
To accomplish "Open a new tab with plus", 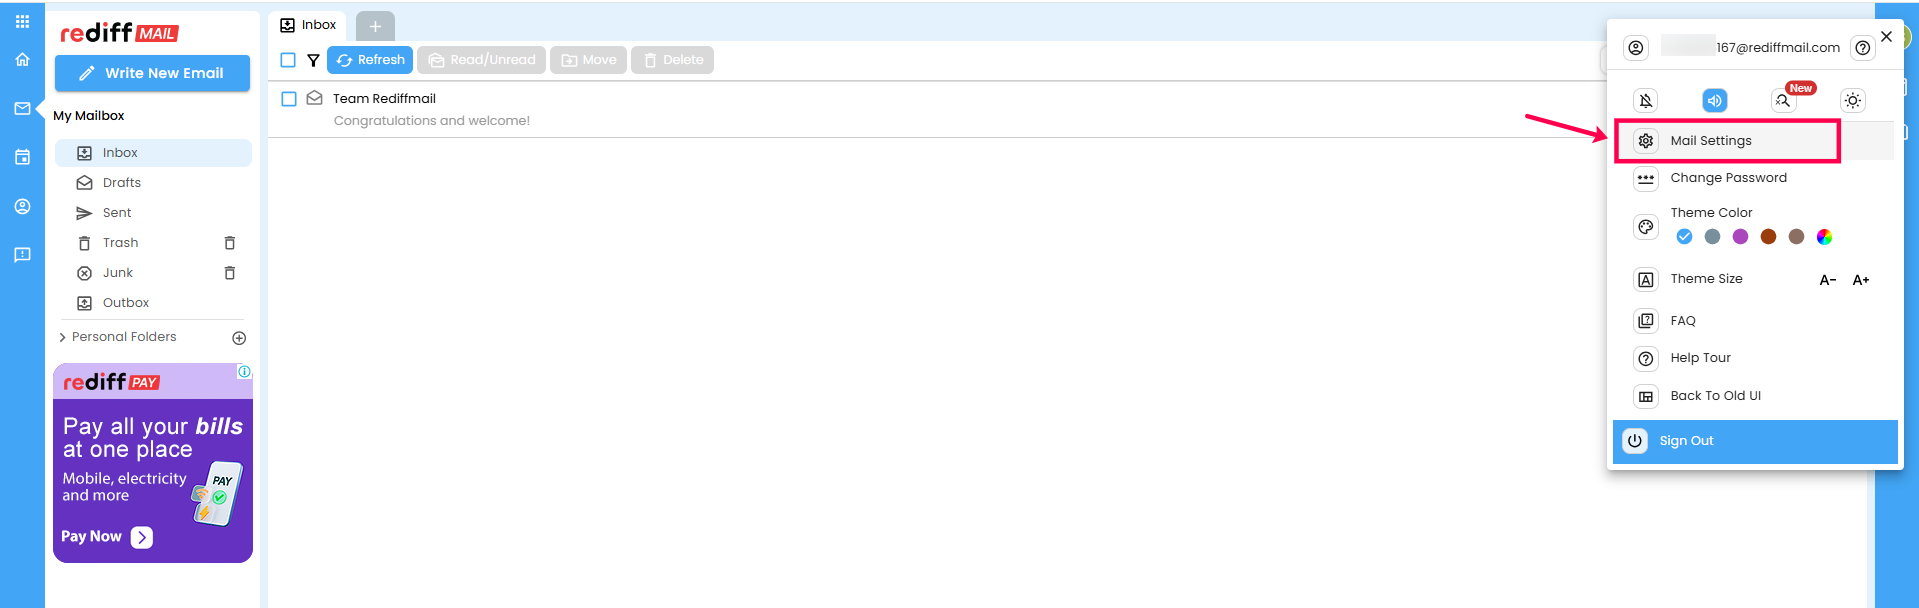I will pyautogui.click(x=375, y=26).
